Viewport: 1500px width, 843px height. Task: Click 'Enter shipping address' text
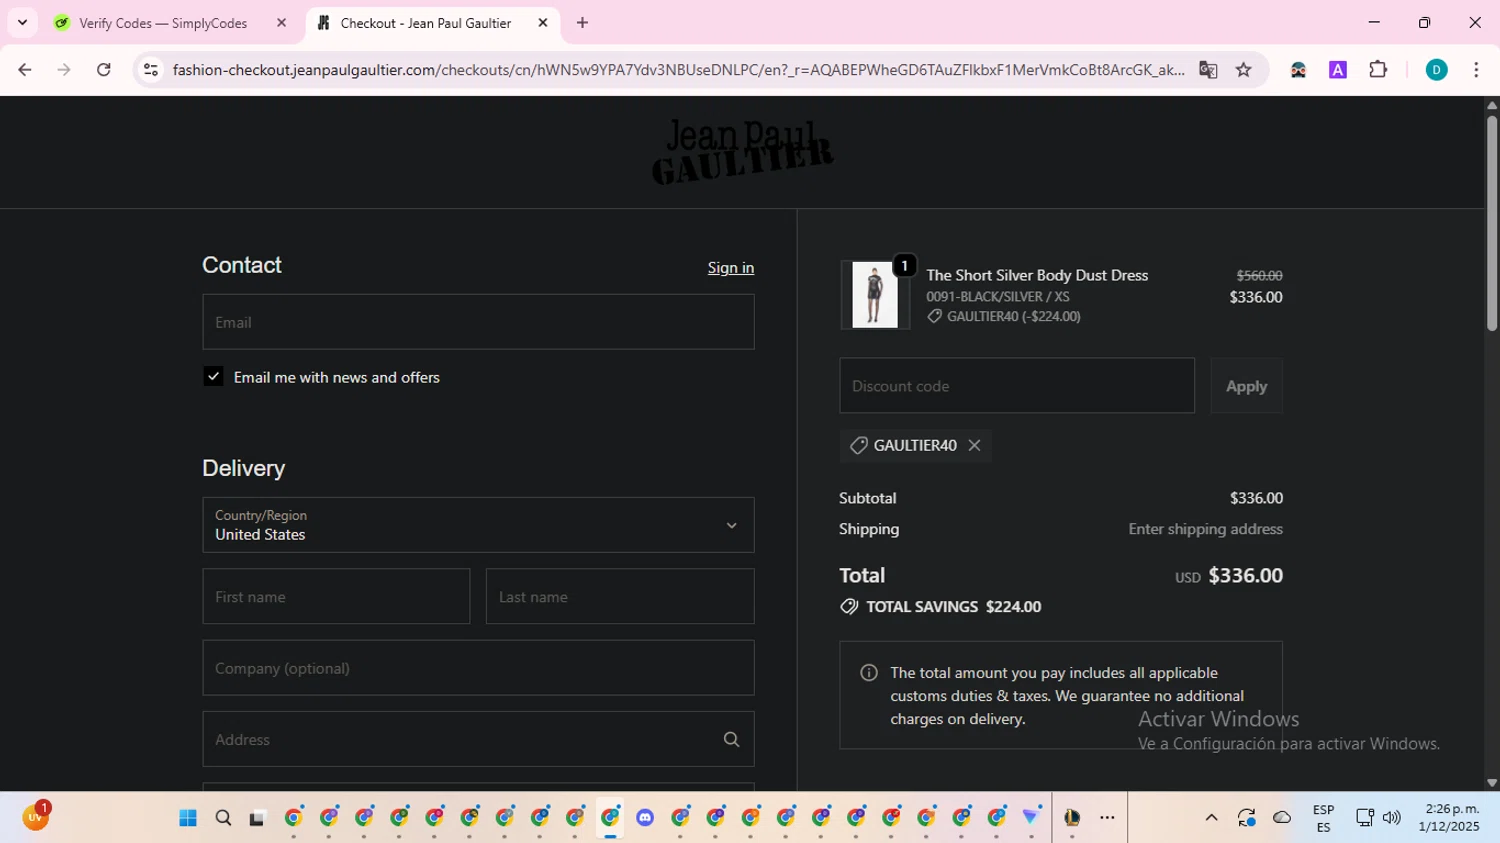point(1205,529)
